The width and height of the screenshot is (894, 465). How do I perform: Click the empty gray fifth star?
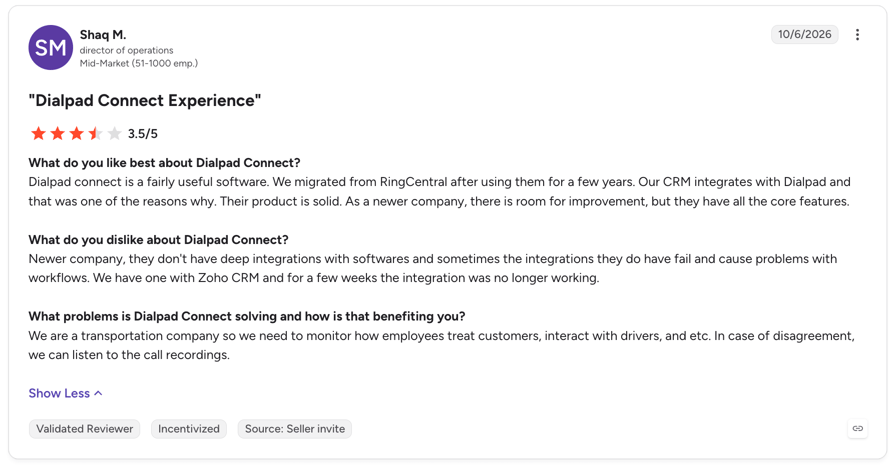click(115, 134)
